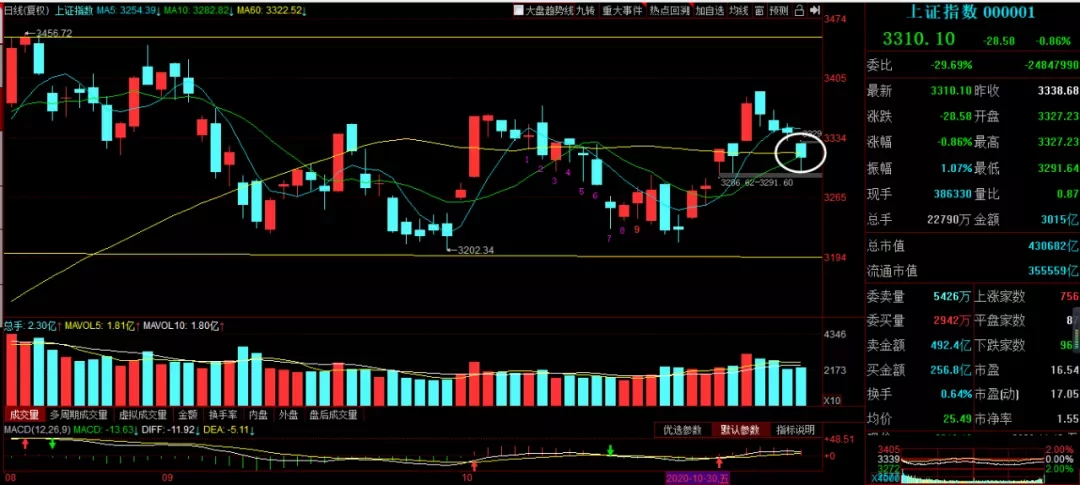This screenshot has width=1080, height=485.
Task: Open 重大事件 in the chart toolbar
Action: pos(622,11)
